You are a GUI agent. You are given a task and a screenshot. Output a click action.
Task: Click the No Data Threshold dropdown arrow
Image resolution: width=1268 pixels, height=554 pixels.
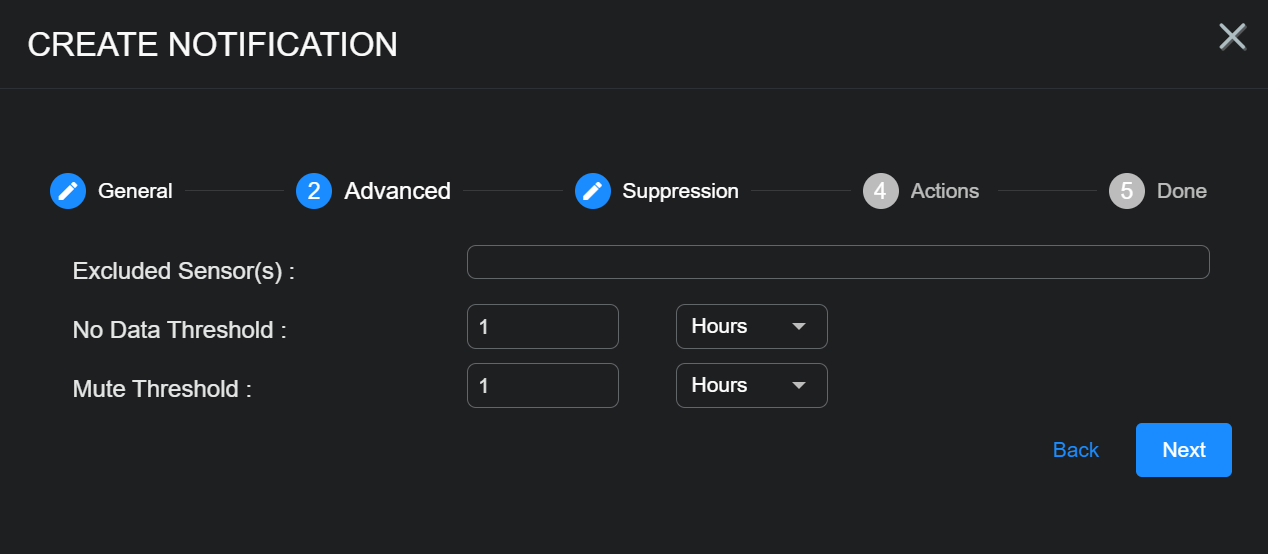(799, 327)
